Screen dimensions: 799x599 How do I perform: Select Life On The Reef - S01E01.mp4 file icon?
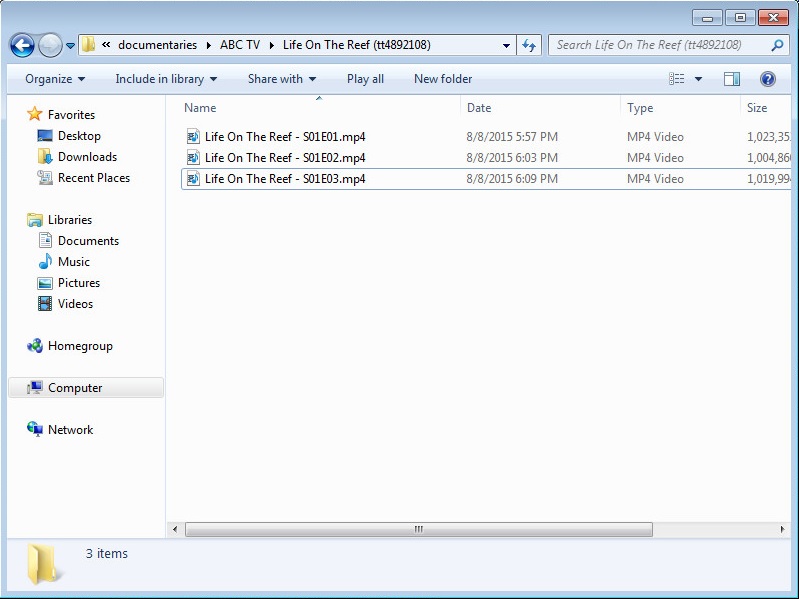(194, 137)
